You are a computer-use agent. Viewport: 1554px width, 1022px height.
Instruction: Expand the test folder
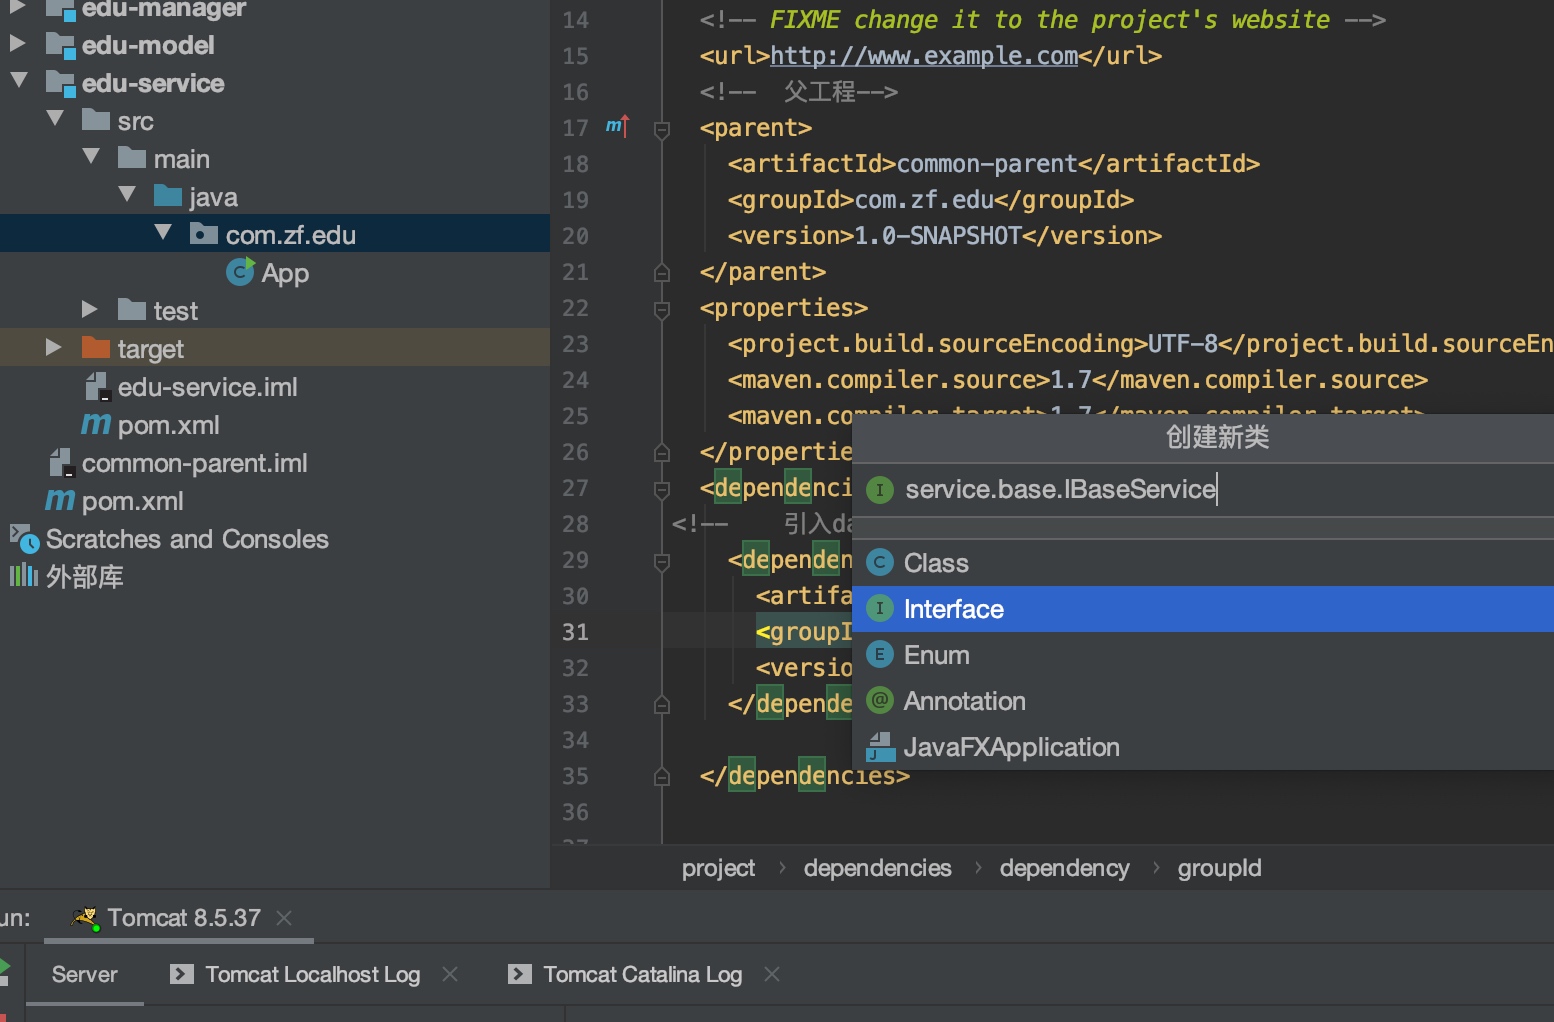90,310
